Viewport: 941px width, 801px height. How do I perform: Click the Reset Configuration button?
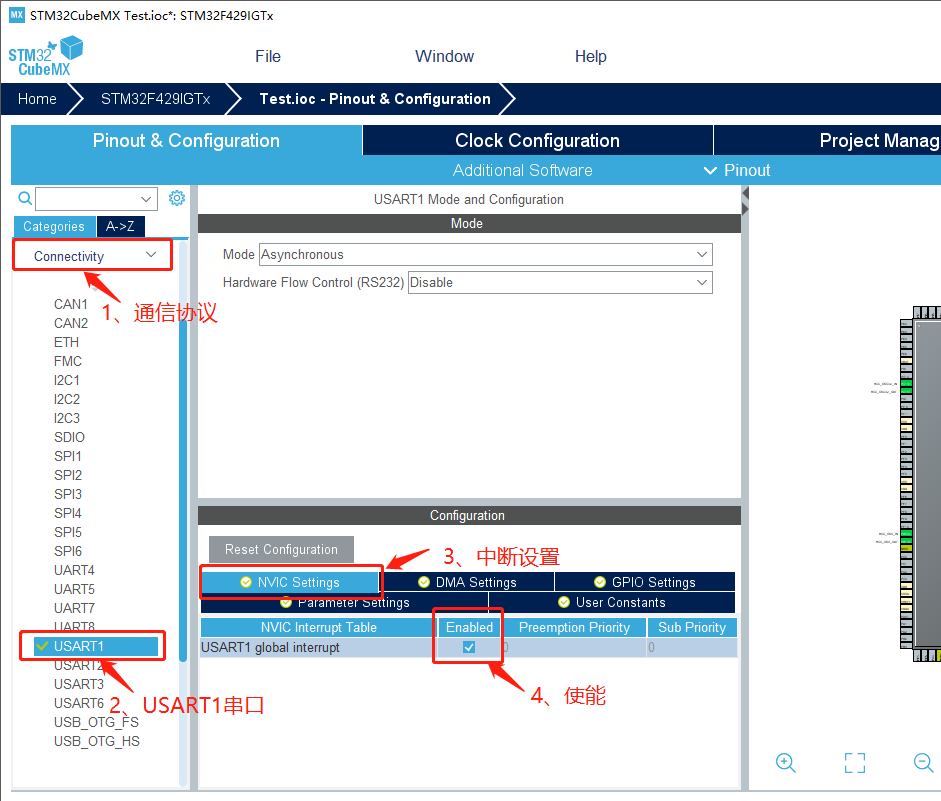pyautogui.click(x=281, y=549)
